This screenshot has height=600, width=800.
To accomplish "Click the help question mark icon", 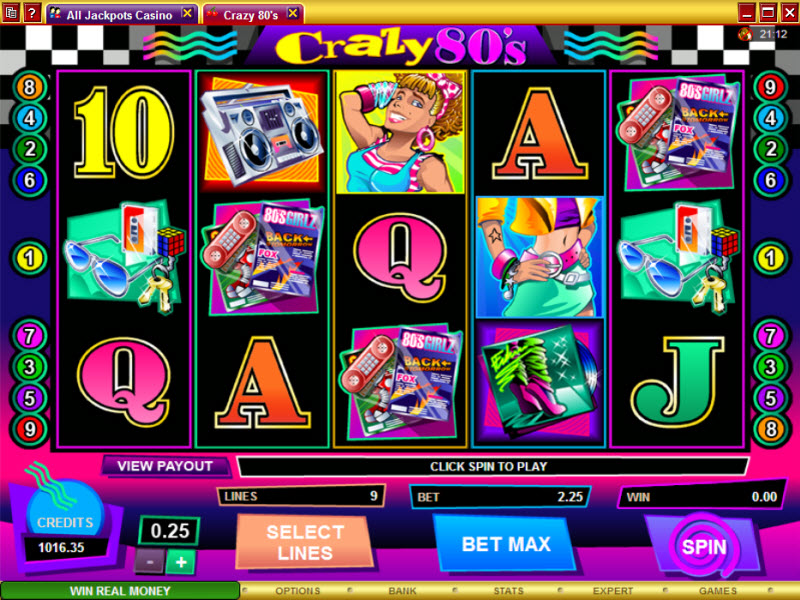I will [x=32, y=12].
